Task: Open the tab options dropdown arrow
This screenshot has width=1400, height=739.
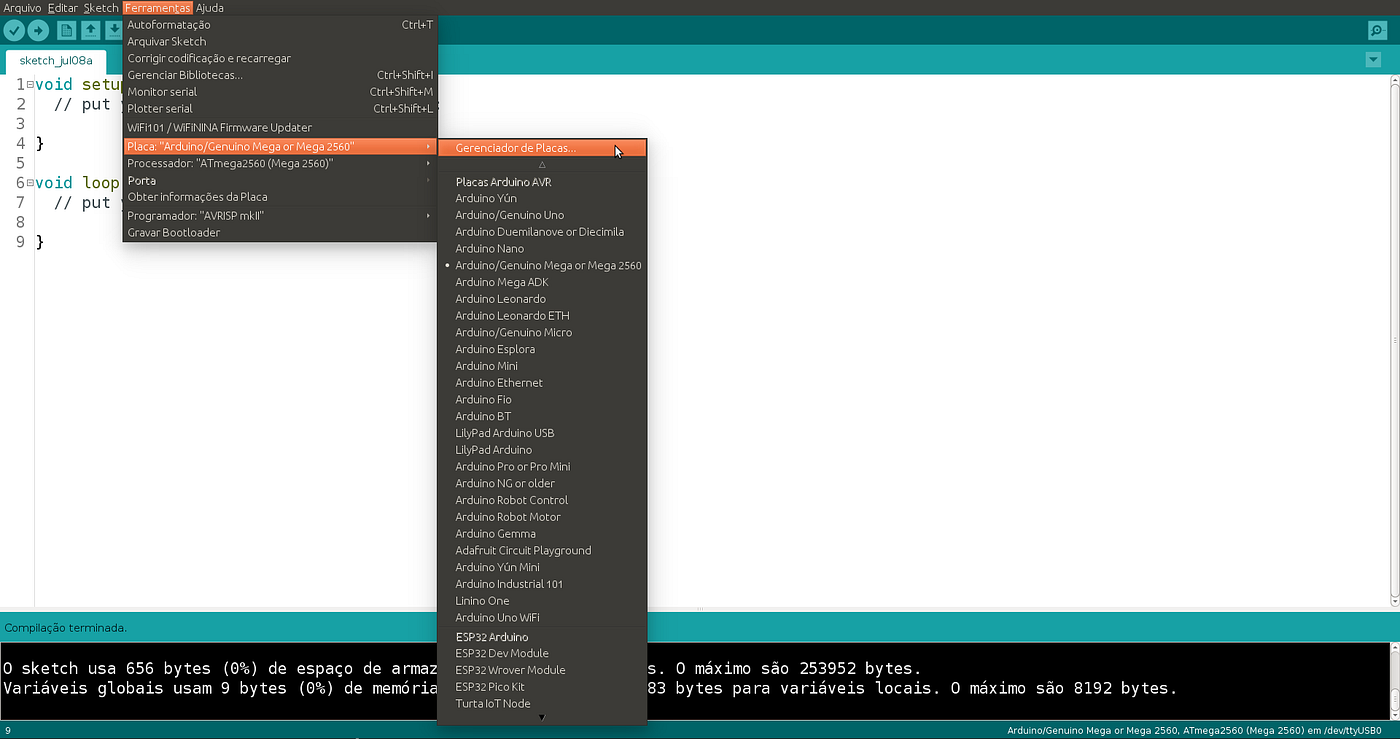Action: point(1373,60)
